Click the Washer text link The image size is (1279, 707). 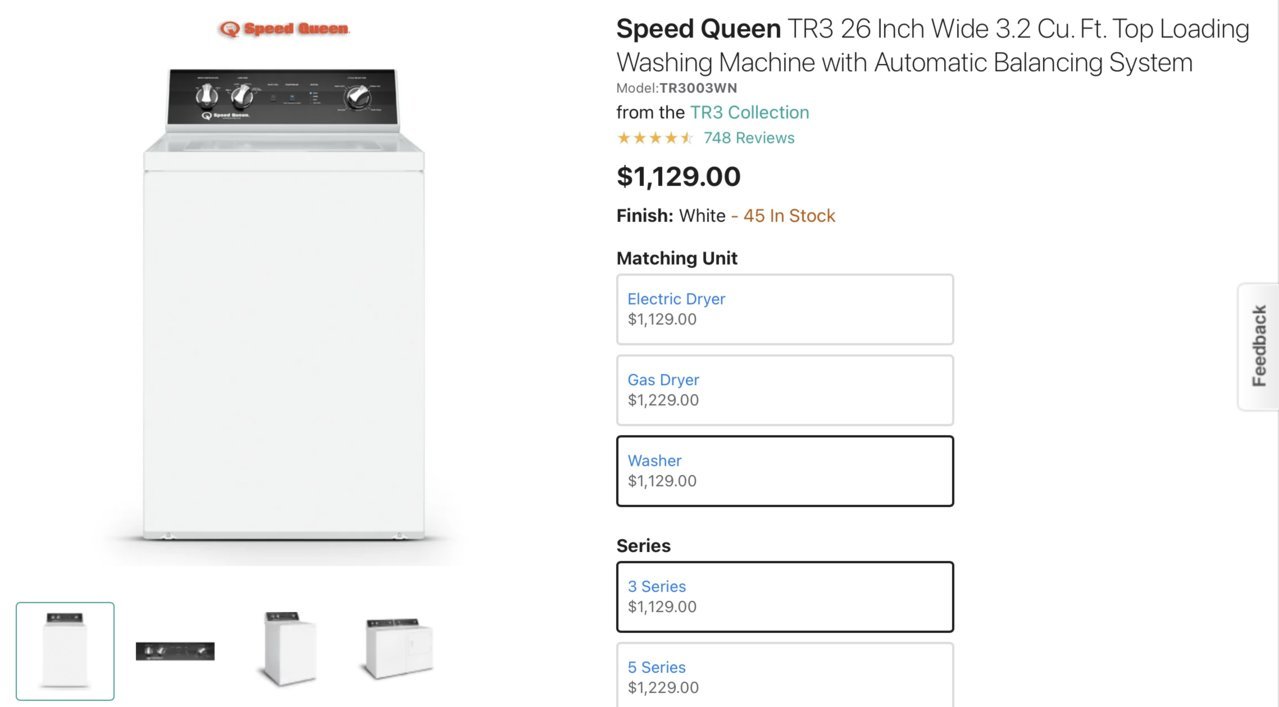[x=654, y=461]
